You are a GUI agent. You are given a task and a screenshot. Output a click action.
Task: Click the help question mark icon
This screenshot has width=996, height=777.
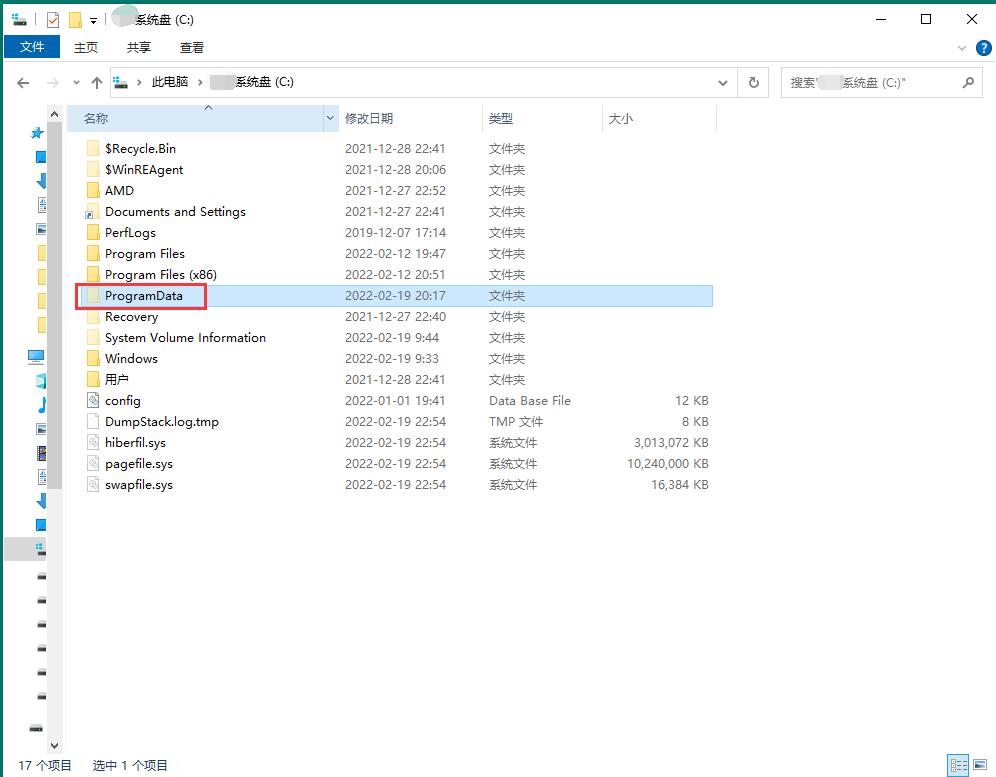(x=983, y=47)
